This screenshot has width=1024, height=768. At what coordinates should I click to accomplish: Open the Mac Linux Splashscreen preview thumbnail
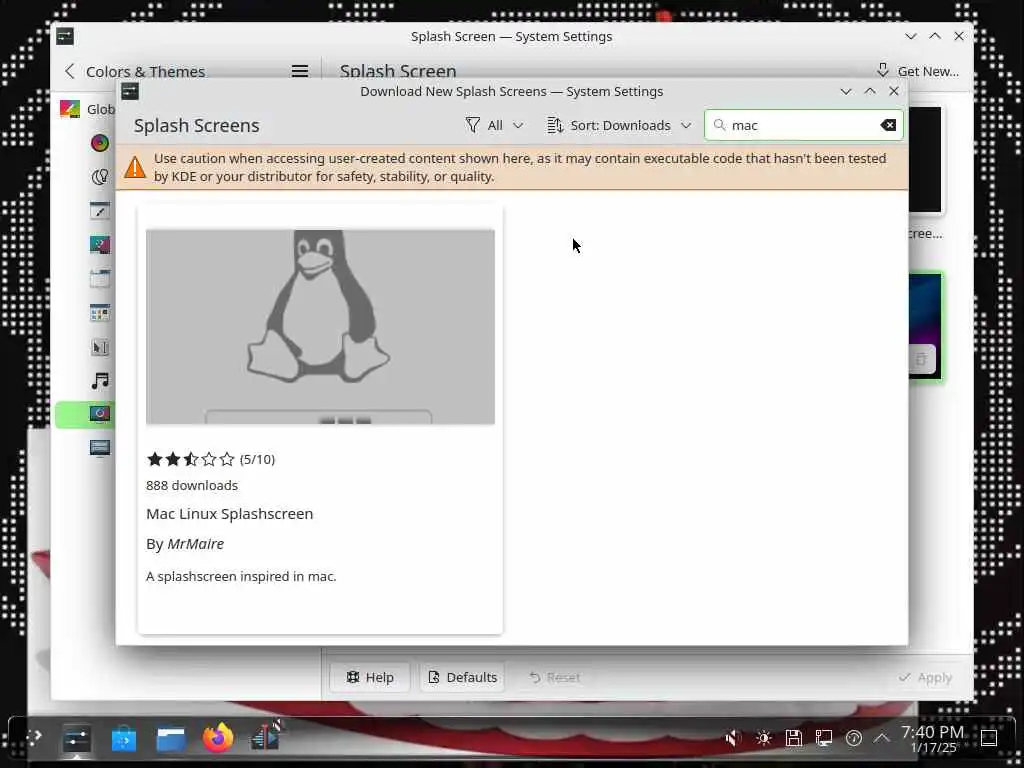pyautogui.click(x=320, y=327)
